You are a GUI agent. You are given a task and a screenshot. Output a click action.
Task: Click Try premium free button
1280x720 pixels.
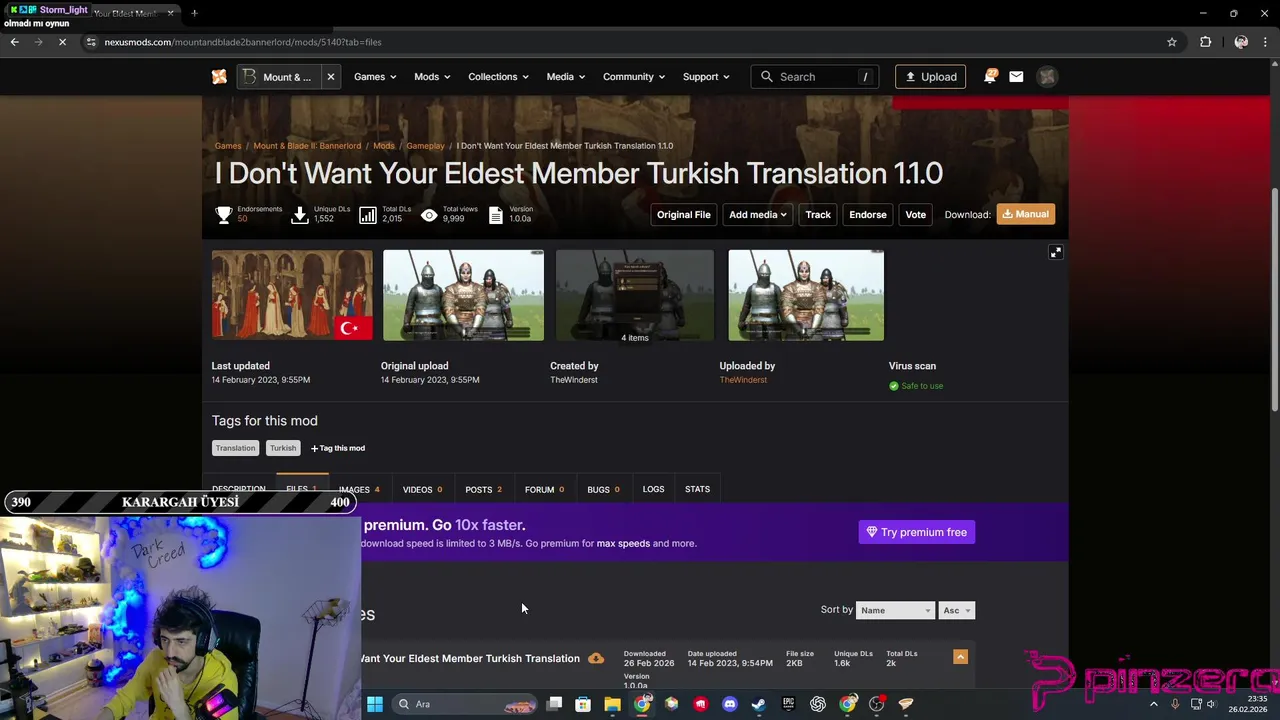click(x=916, y=532)
